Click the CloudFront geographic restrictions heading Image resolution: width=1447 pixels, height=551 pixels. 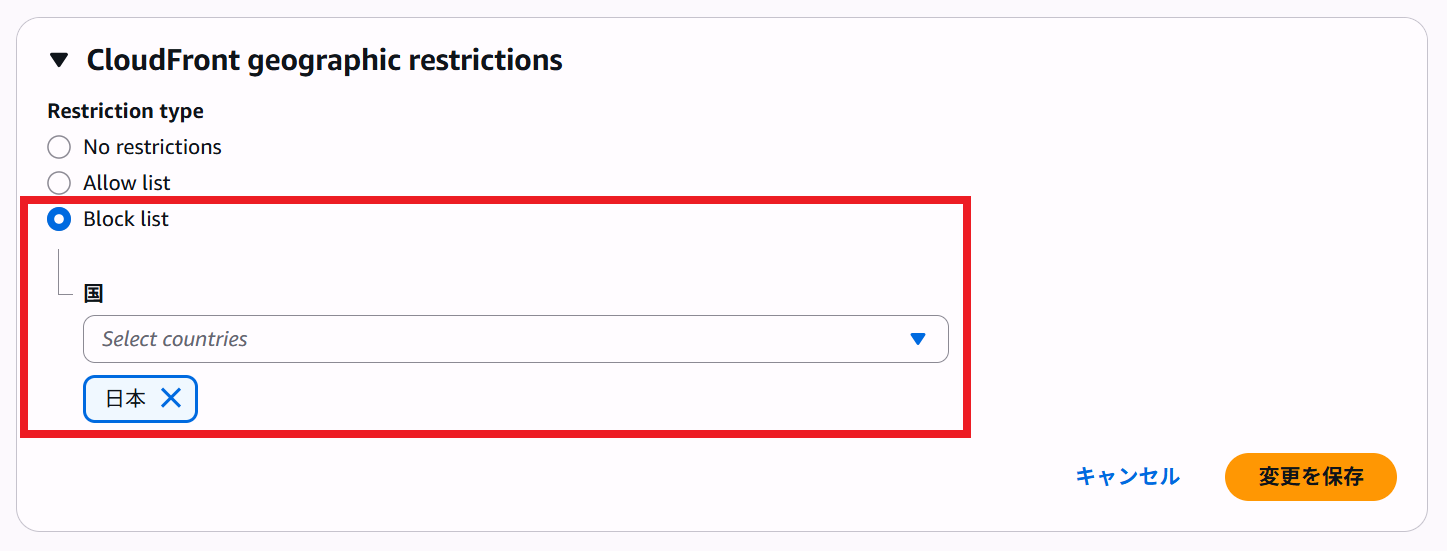(324, 60)
